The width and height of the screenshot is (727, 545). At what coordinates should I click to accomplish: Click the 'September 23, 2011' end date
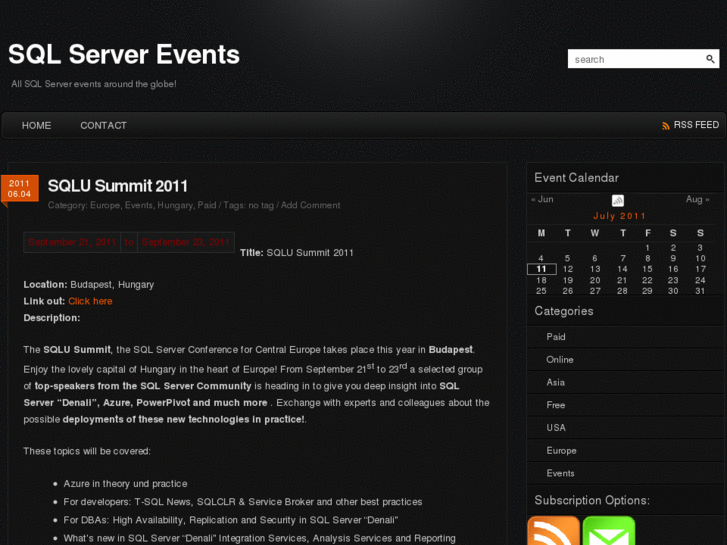coord(185,242)
